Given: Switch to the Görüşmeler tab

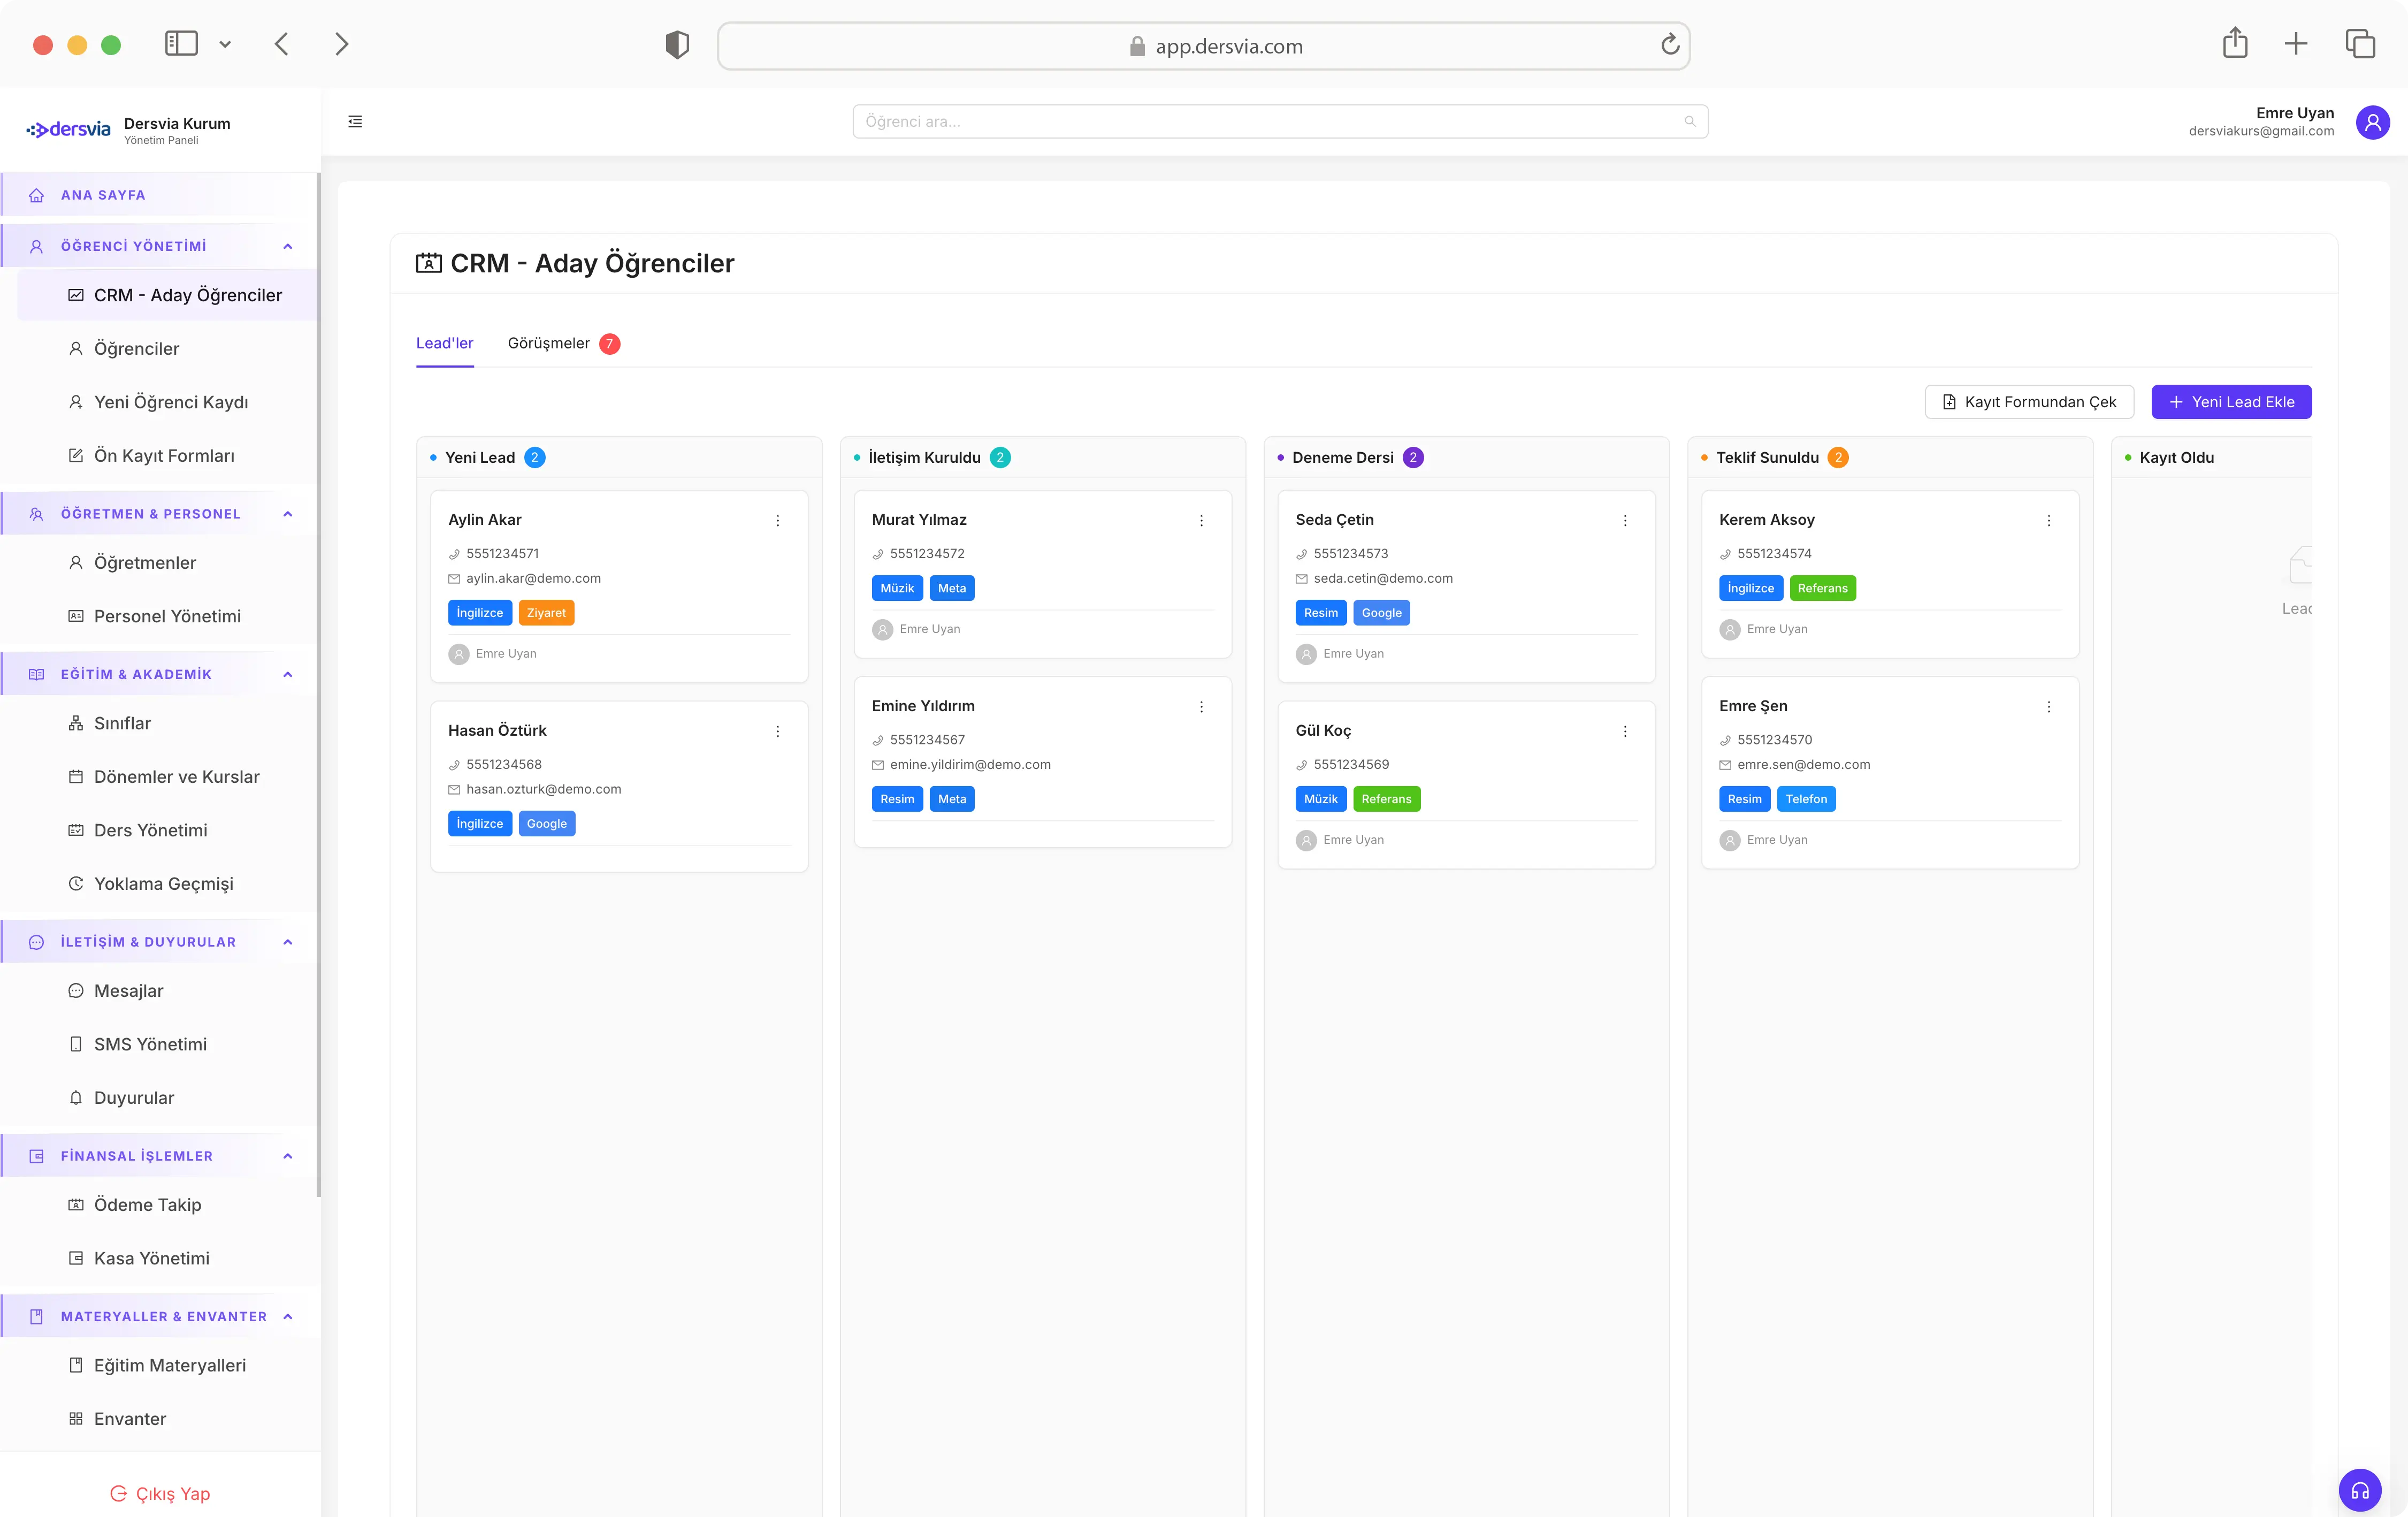Looking at the screenshot, I should click(x=549, y=343).
